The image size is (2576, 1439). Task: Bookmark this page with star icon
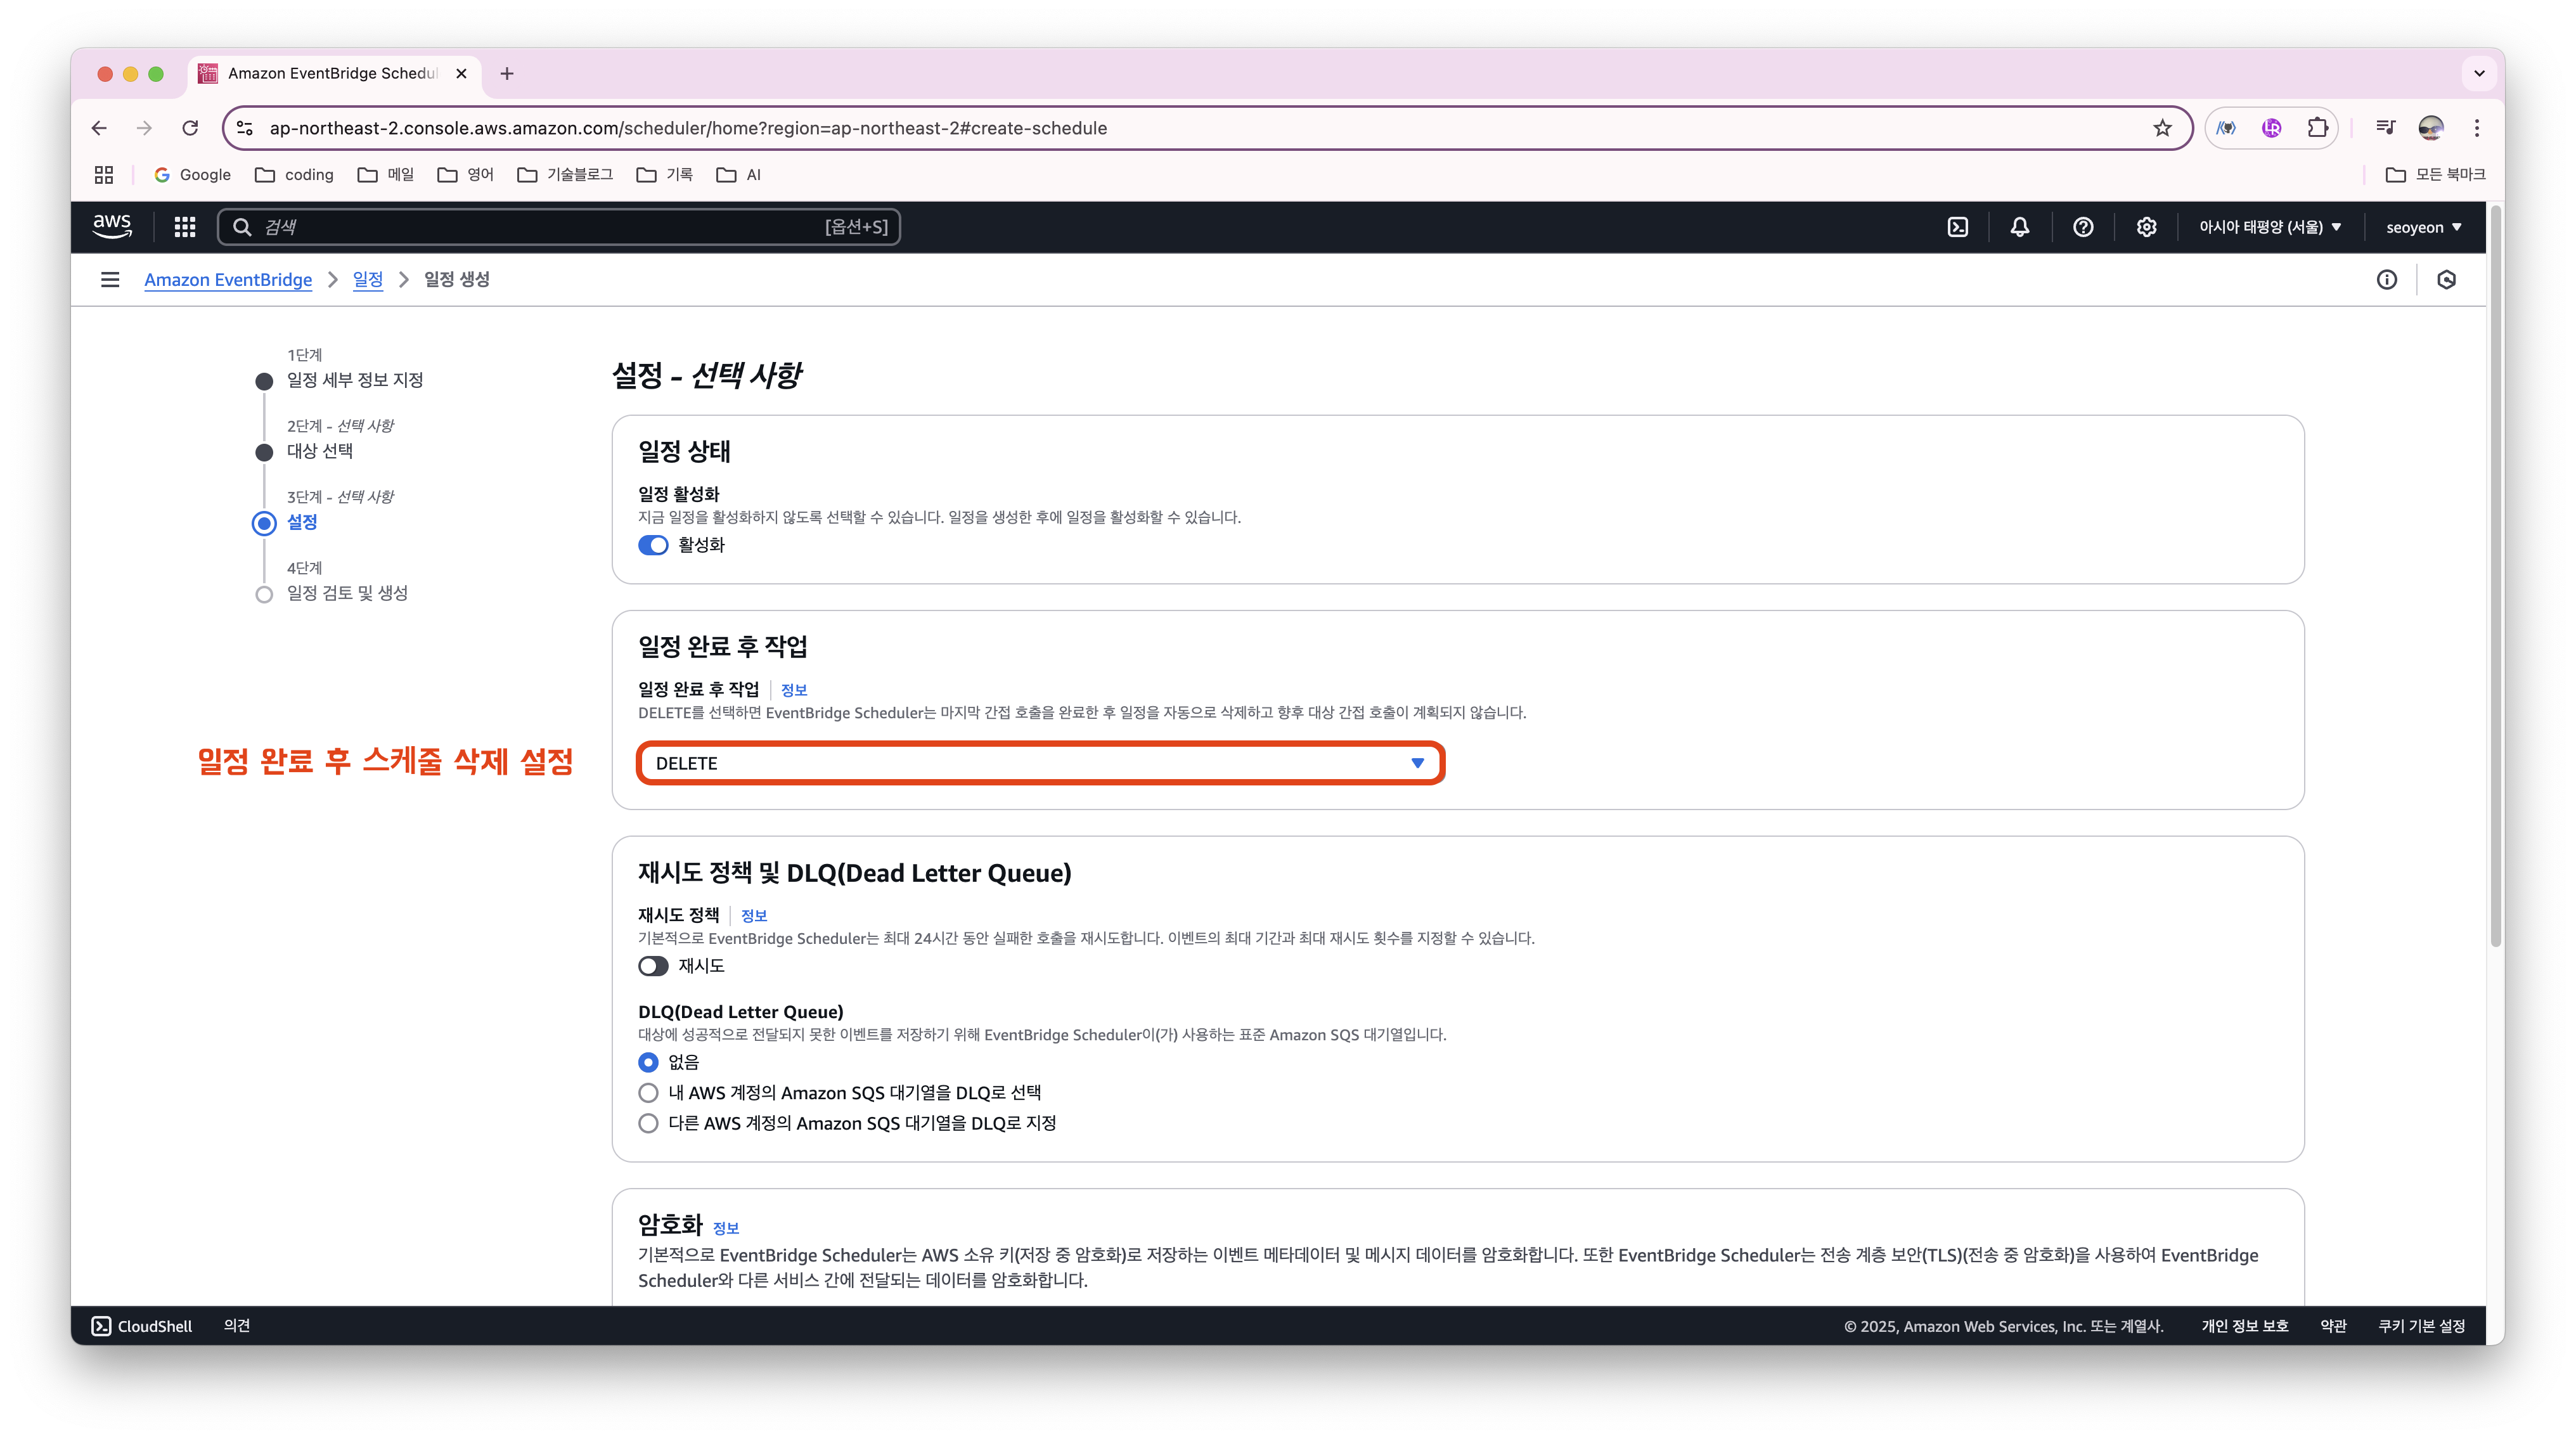2162,128
